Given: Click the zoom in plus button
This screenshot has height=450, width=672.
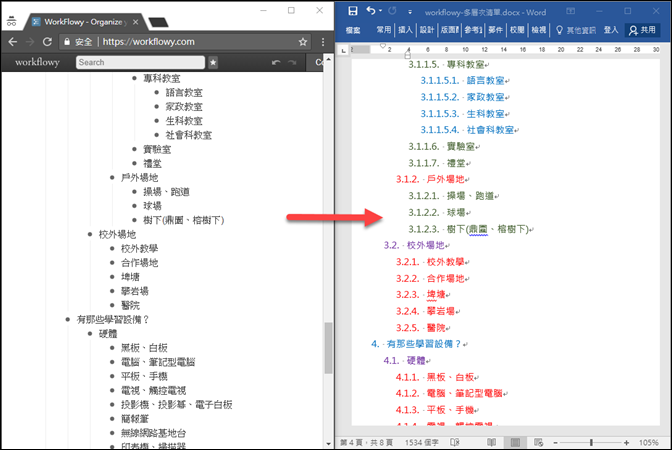Looking at the screenshot, I should tap(627, 443).
